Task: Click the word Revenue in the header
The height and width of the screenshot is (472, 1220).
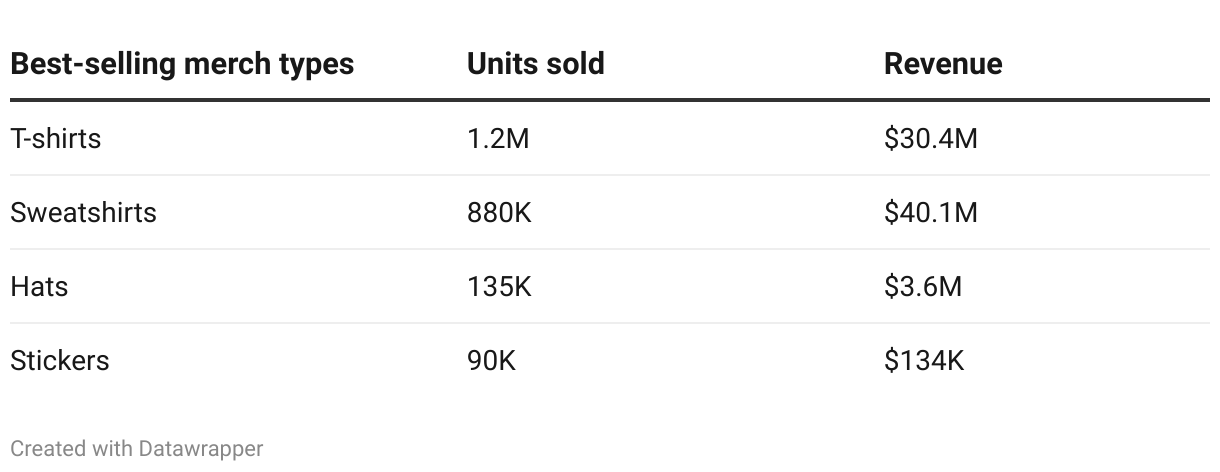Action: tap(943, 64)
